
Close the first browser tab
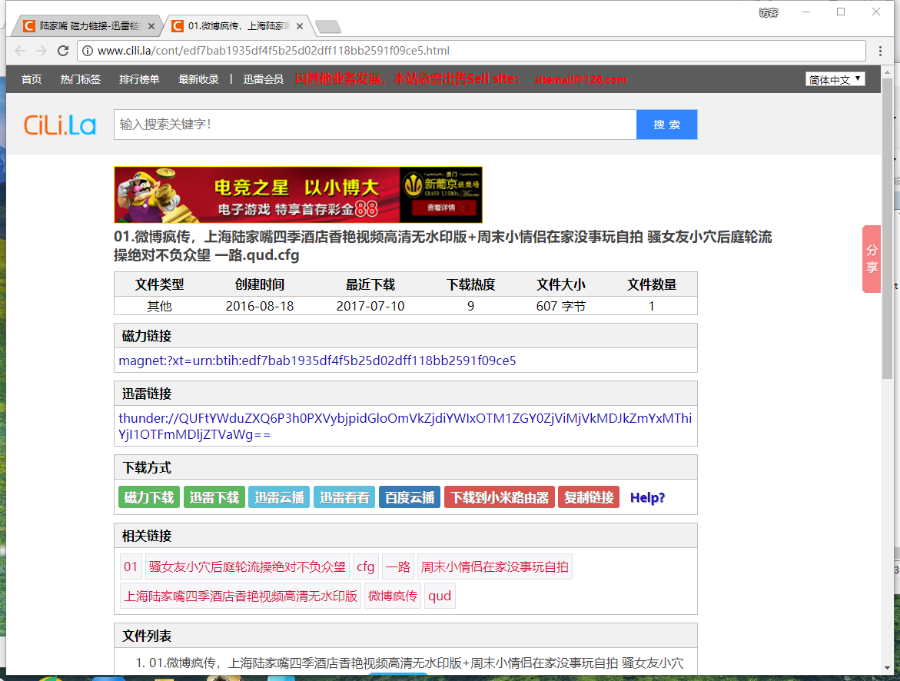coord(151,26)
